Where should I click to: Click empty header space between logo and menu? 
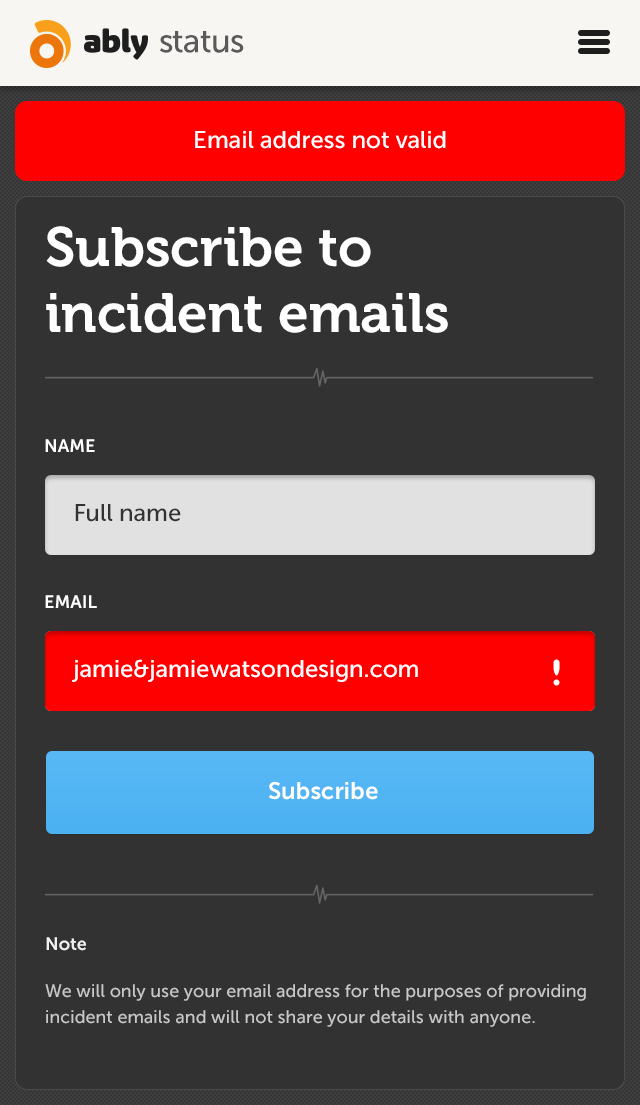point(409,42)
